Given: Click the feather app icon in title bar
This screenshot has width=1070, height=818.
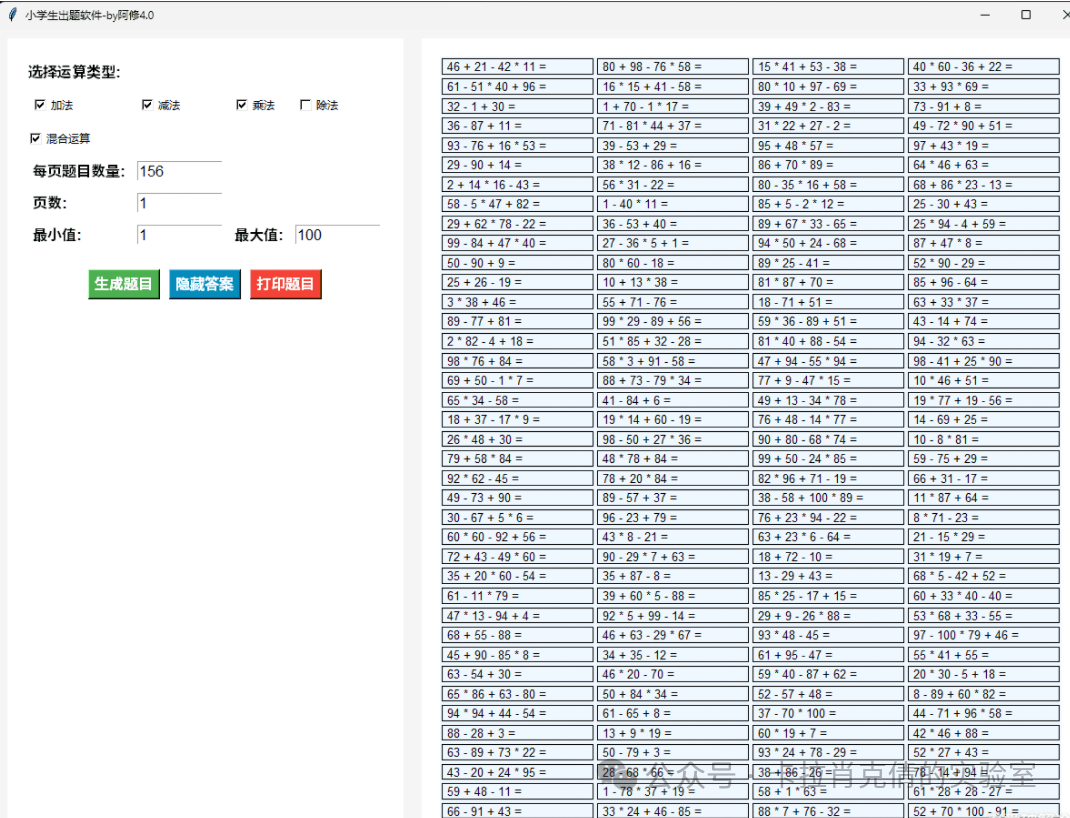Looking at the screenshot, I should [12, 15].
